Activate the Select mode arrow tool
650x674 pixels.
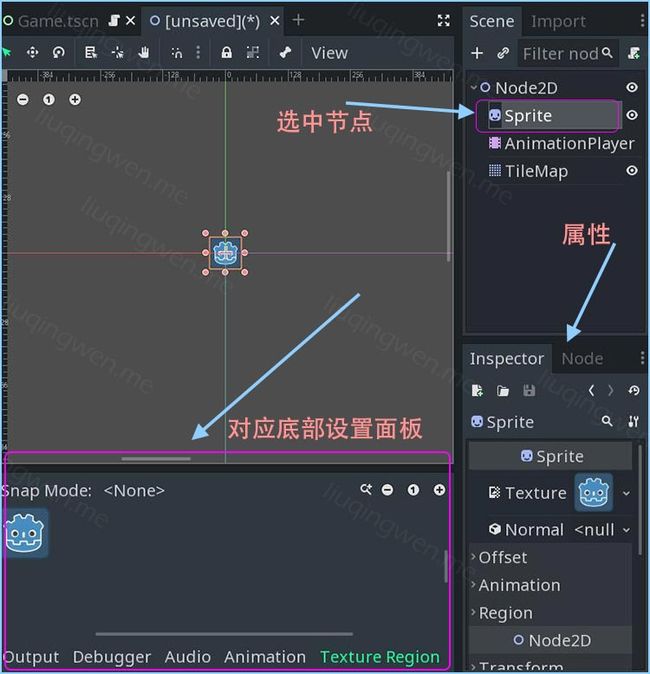[x=6, y=53]
